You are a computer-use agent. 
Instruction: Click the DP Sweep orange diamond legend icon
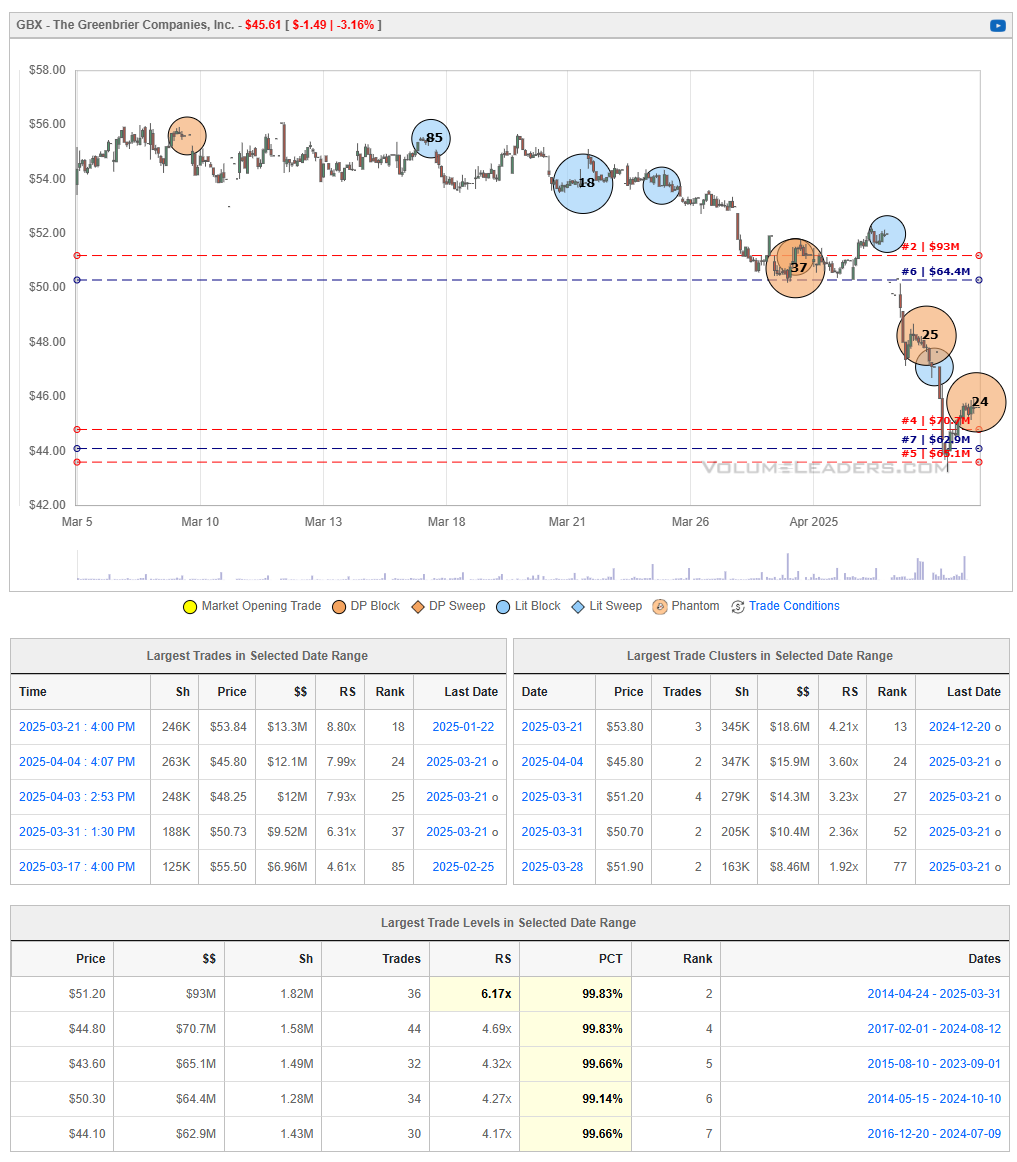point(418,607)
